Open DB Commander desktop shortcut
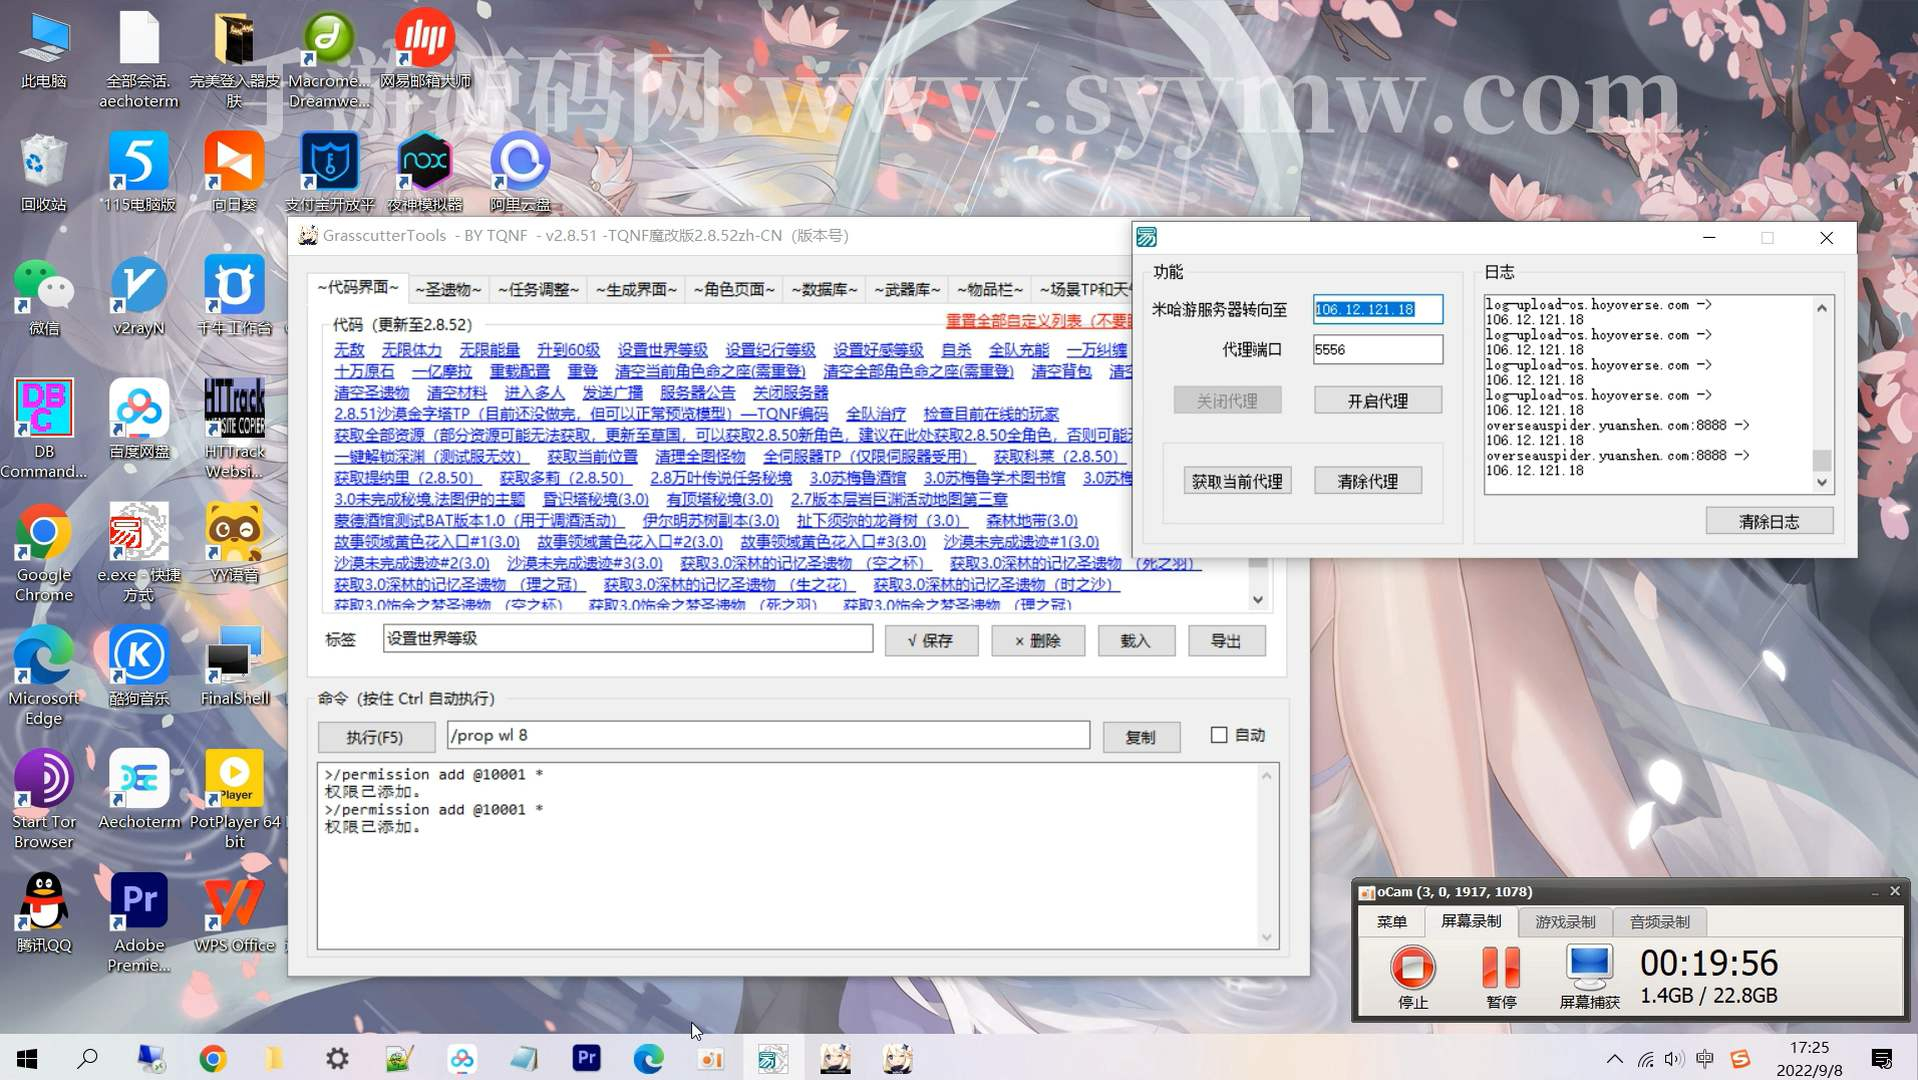The height and width of the screenshot is (1080, 1918). tap(44, 430)
